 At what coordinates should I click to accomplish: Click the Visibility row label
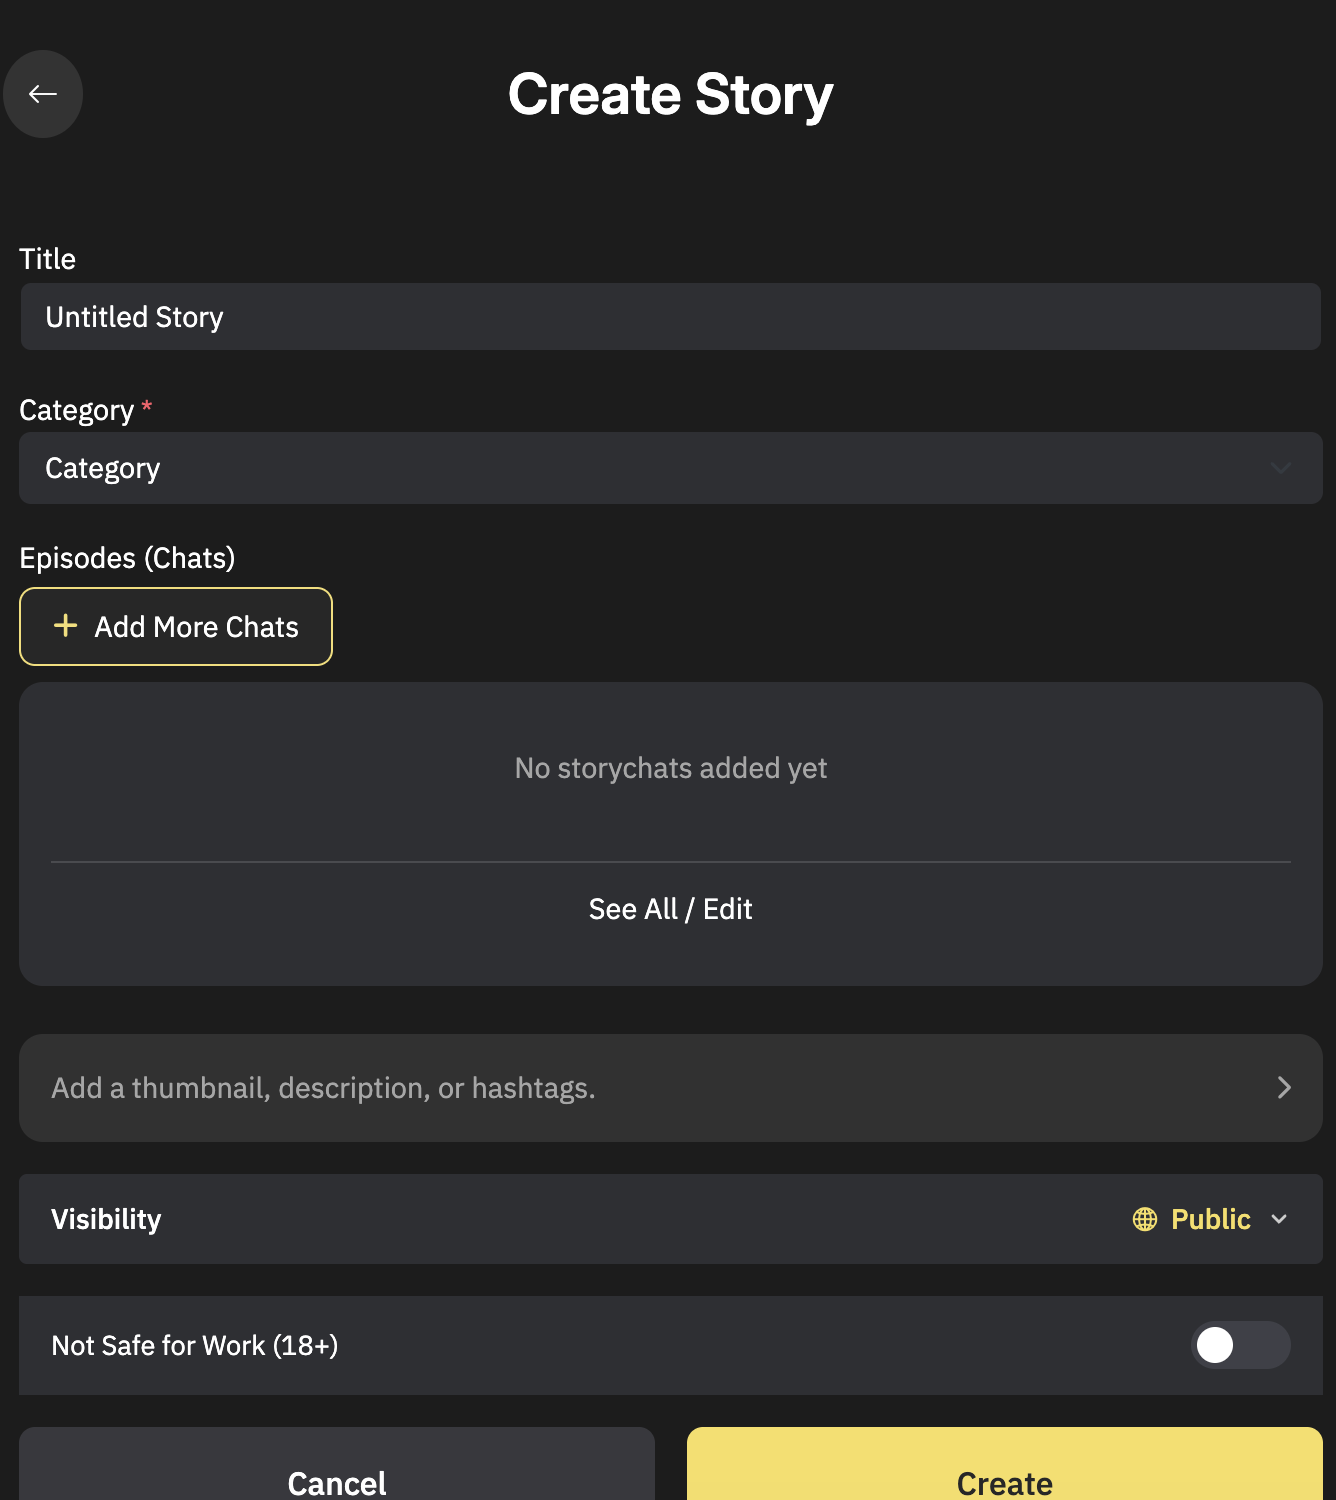coord(106,1219)
